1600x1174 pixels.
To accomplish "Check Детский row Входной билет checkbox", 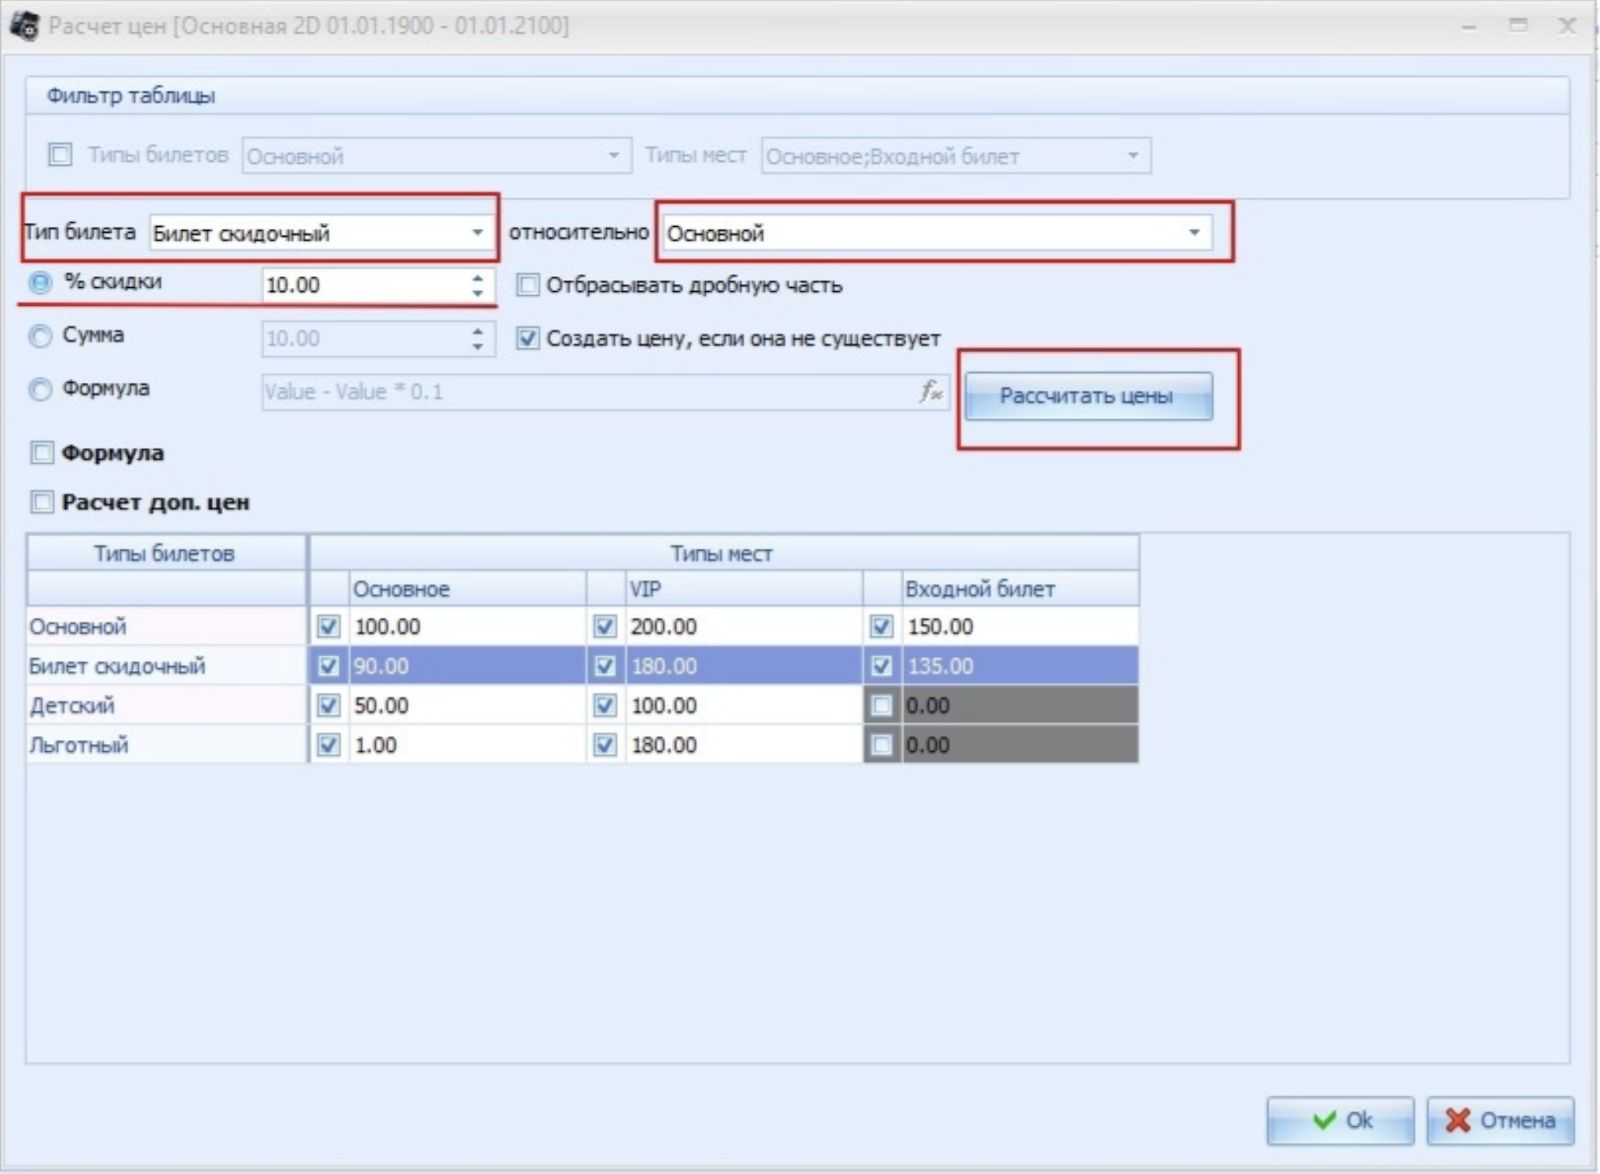I will point(881,705).
